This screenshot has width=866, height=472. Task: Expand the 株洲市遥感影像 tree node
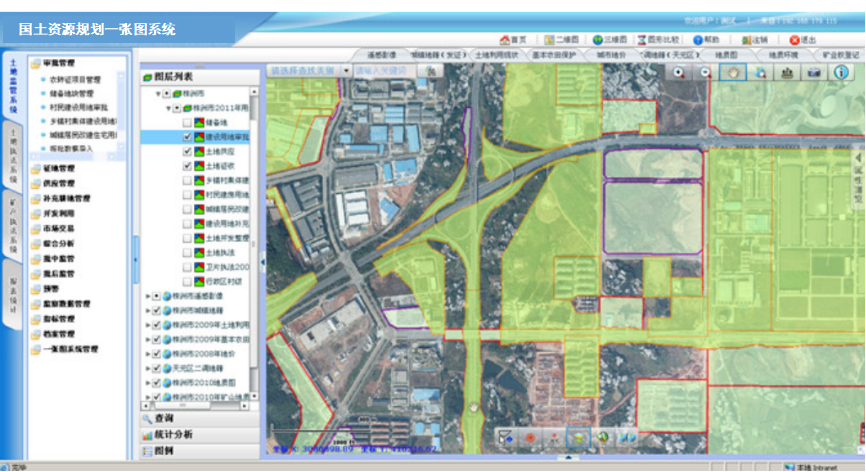pos(148,296)
